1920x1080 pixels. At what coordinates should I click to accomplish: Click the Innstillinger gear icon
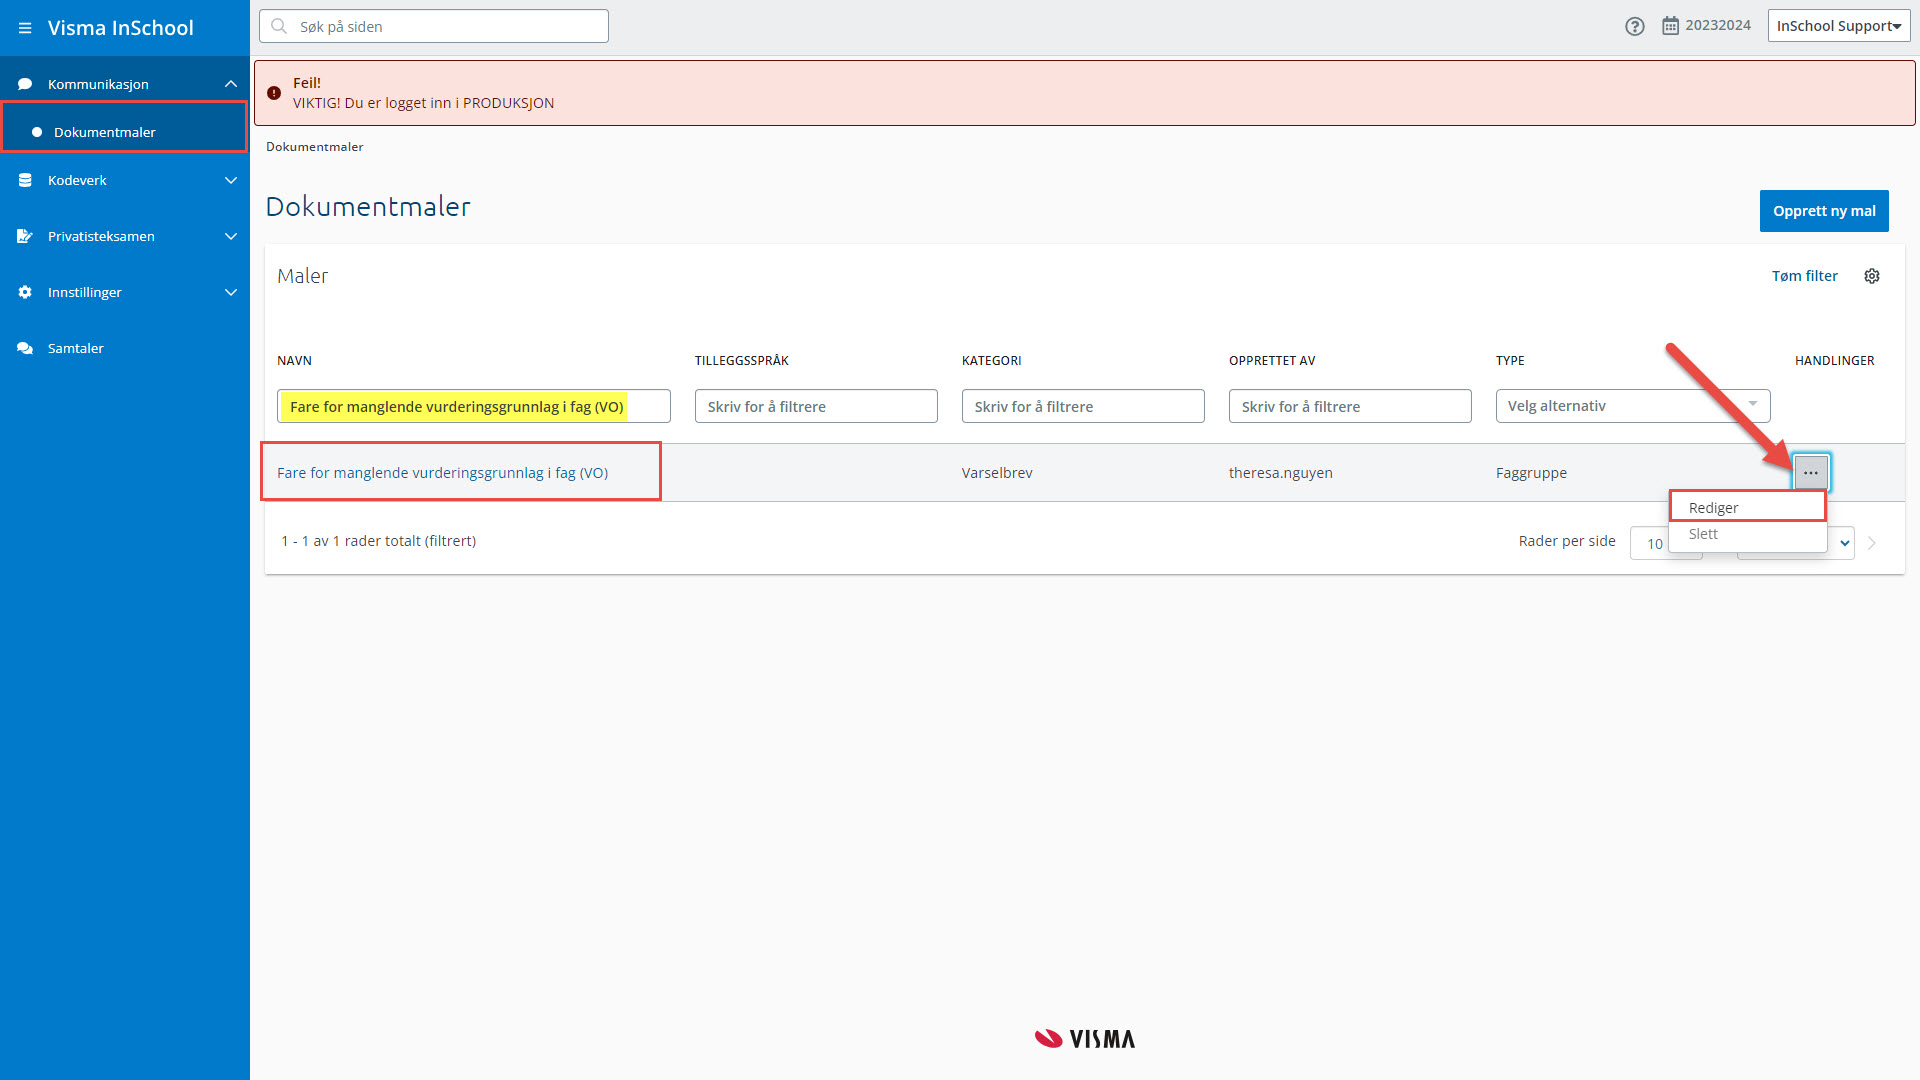point(25,293)
